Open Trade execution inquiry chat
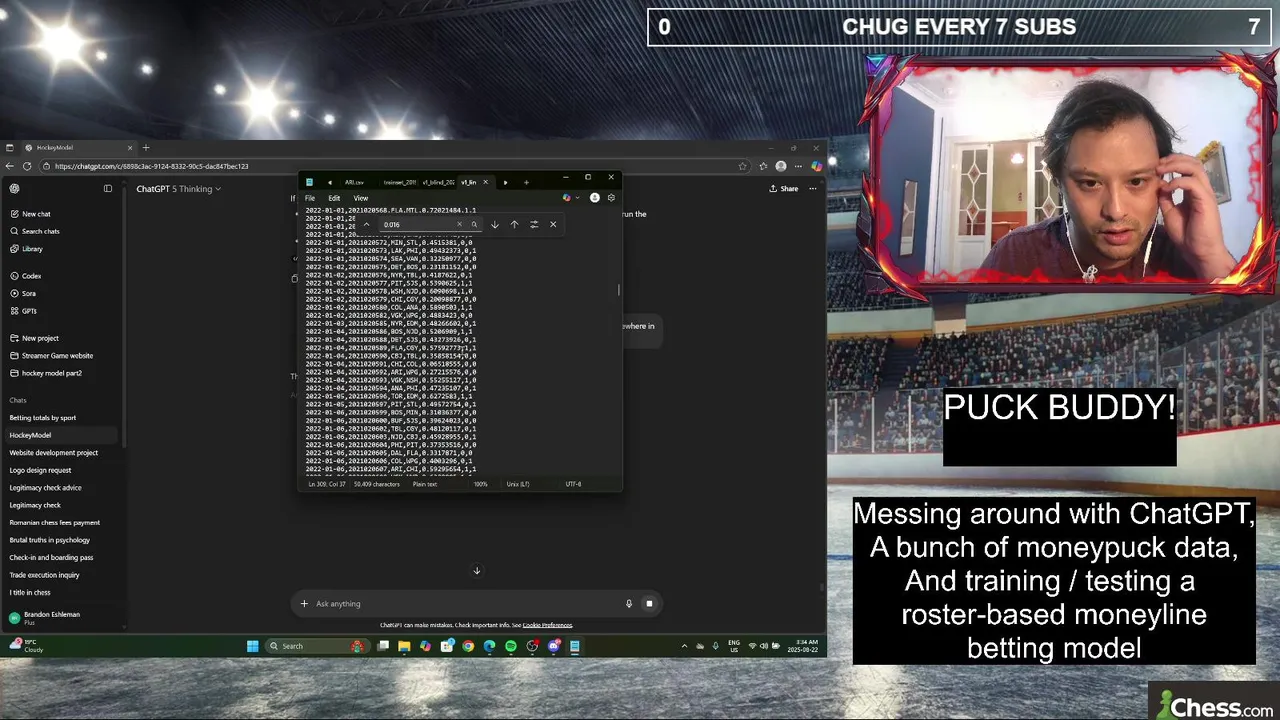Image resolution: width=1280 pixels, height=720 pixels. 44,575
